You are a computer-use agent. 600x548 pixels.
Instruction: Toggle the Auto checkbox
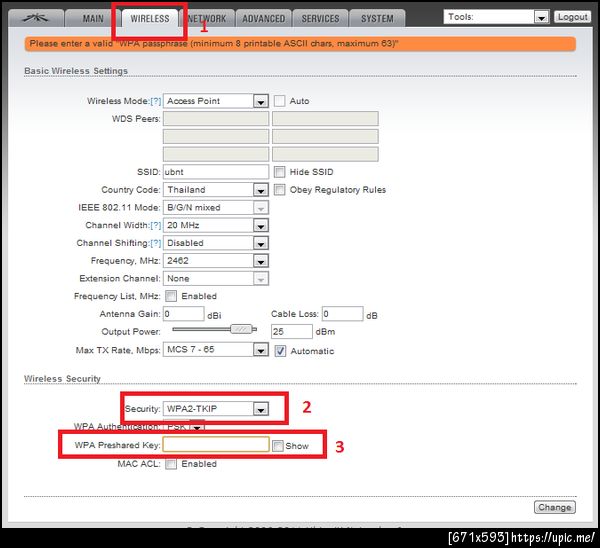click(279, 101)
